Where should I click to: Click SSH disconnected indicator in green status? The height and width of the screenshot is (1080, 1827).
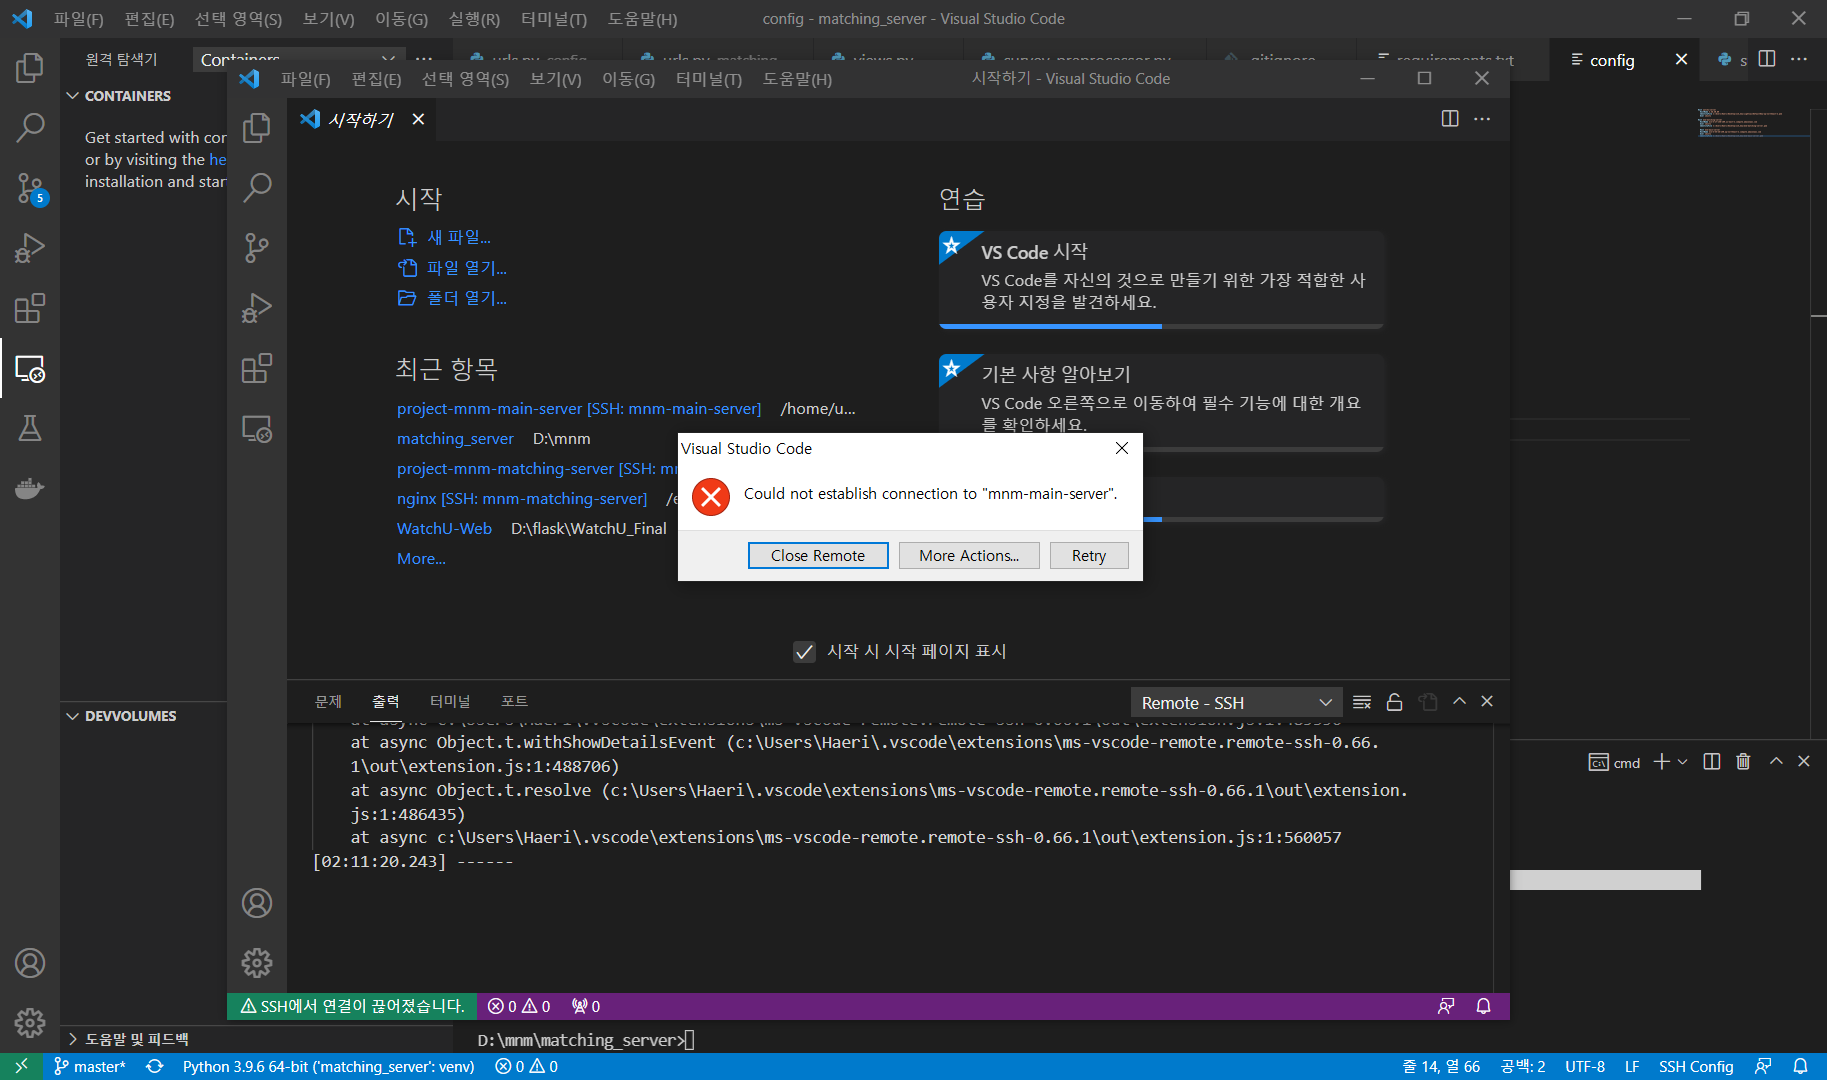point(353,1006)
